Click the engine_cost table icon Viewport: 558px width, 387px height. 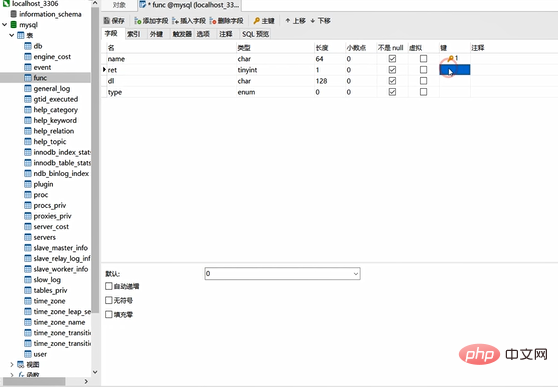click(28, 57)
